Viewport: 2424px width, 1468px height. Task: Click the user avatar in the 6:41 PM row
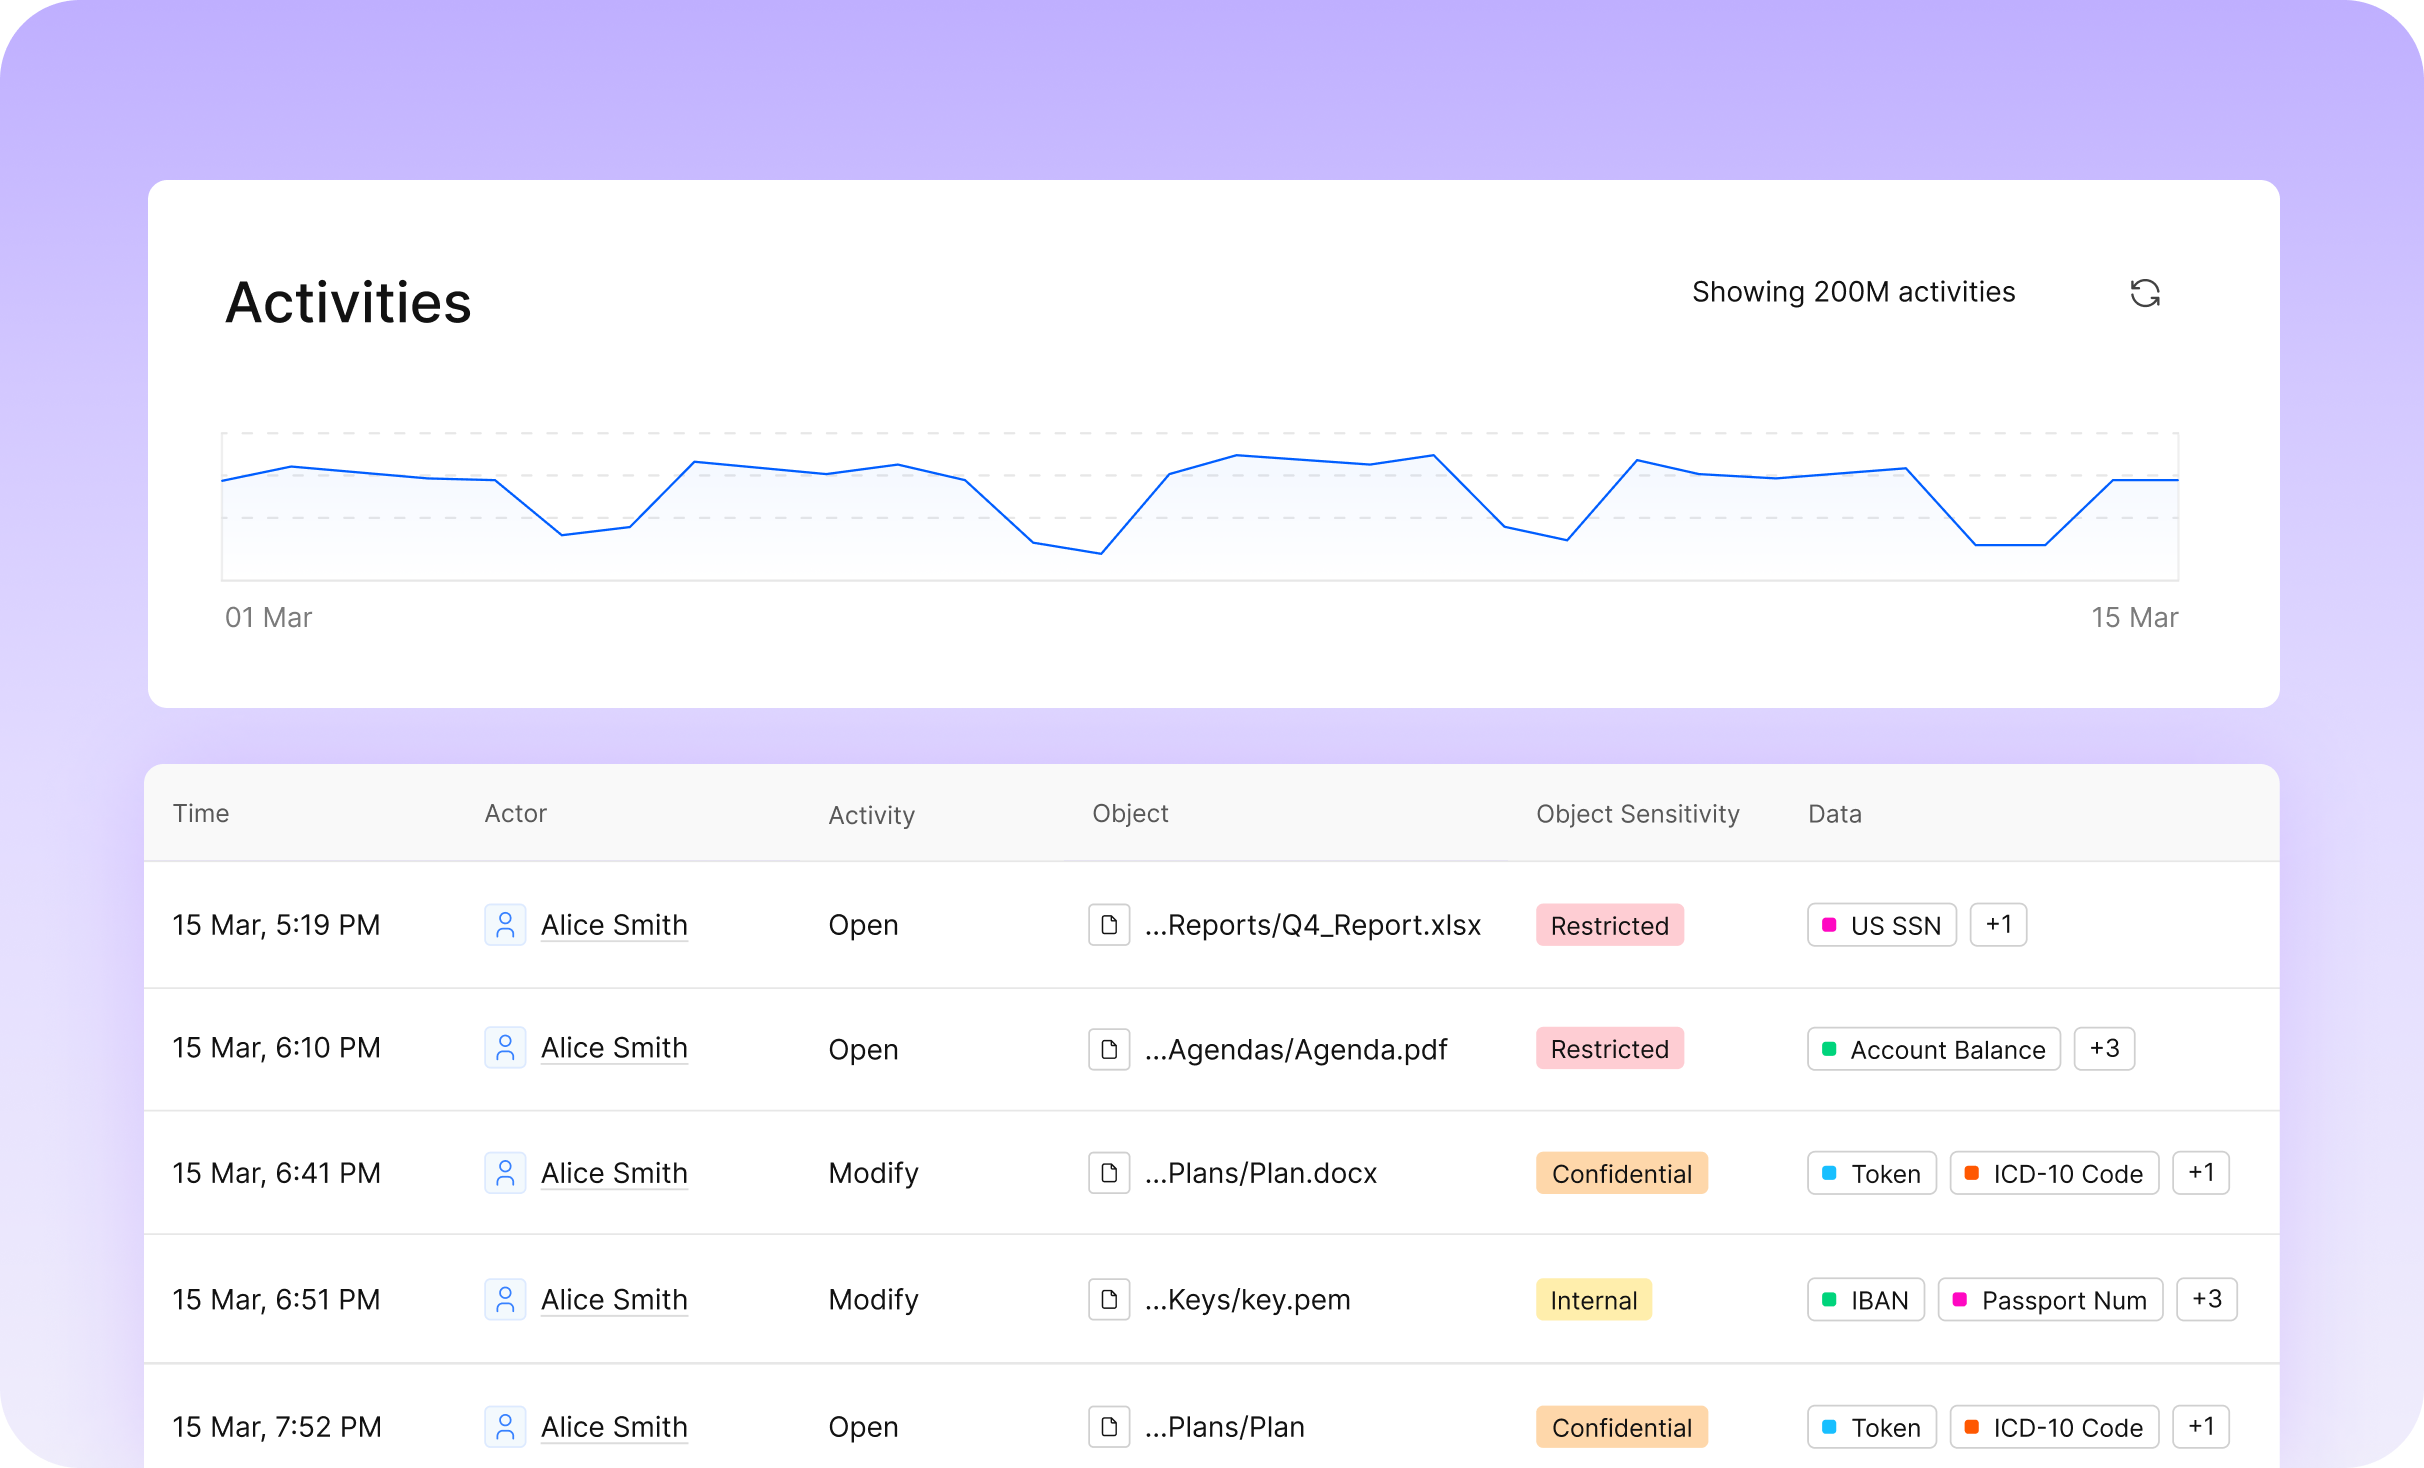[505, 1173]
